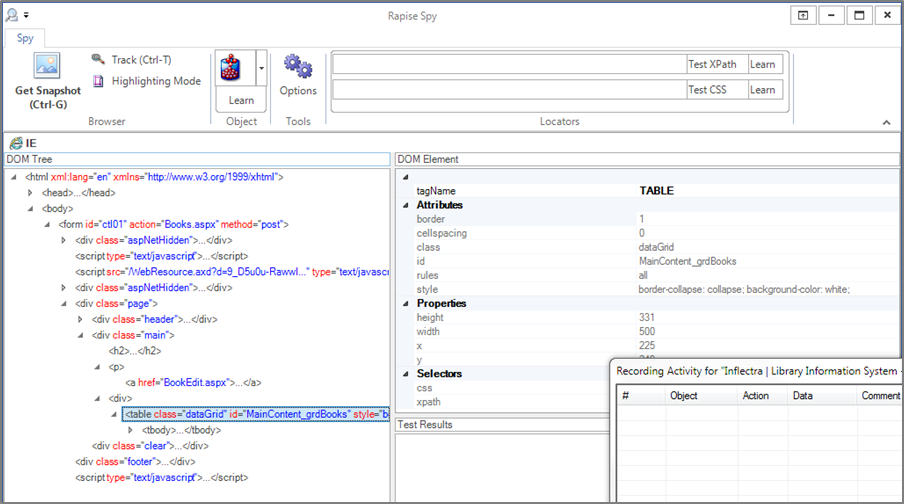Click into the XPath locator input field

click(x=508, y=64)
